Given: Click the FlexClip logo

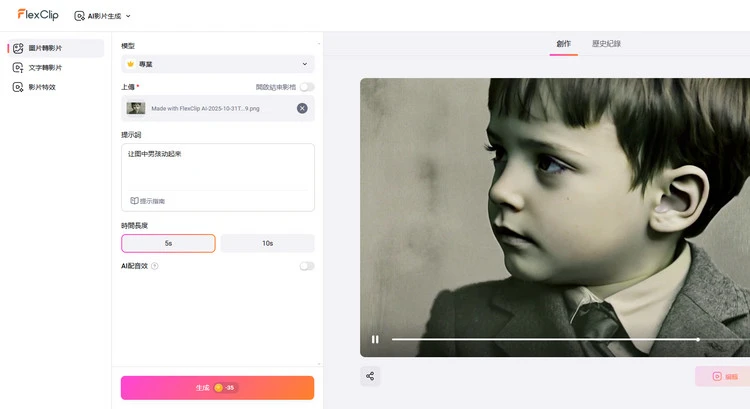Looking at the screenshot, I should coord(40,15).
